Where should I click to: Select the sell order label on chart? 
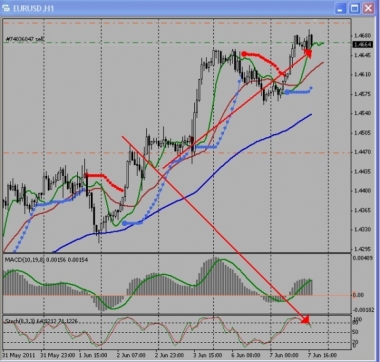coord(24,39)
